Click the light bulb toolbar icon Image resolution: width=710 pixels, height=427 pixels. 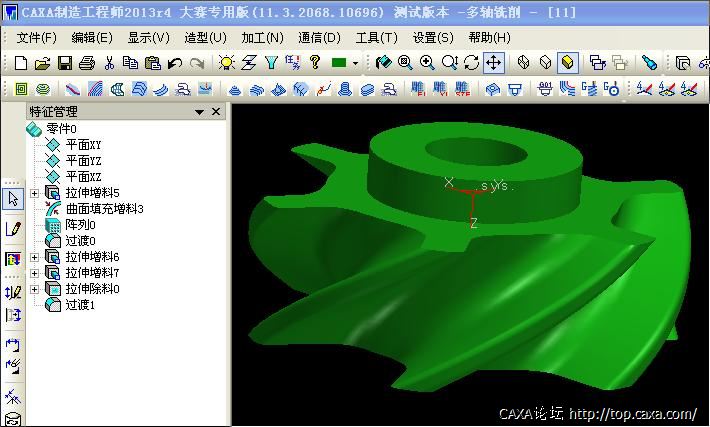click(226, 62)
